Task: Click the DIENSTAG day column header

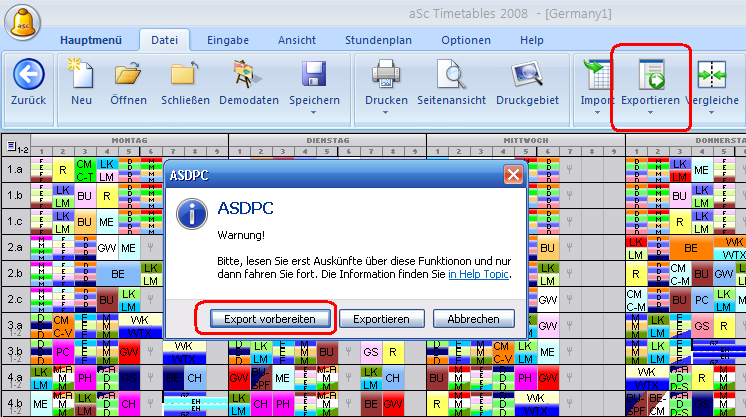Action: click(328, 140)
